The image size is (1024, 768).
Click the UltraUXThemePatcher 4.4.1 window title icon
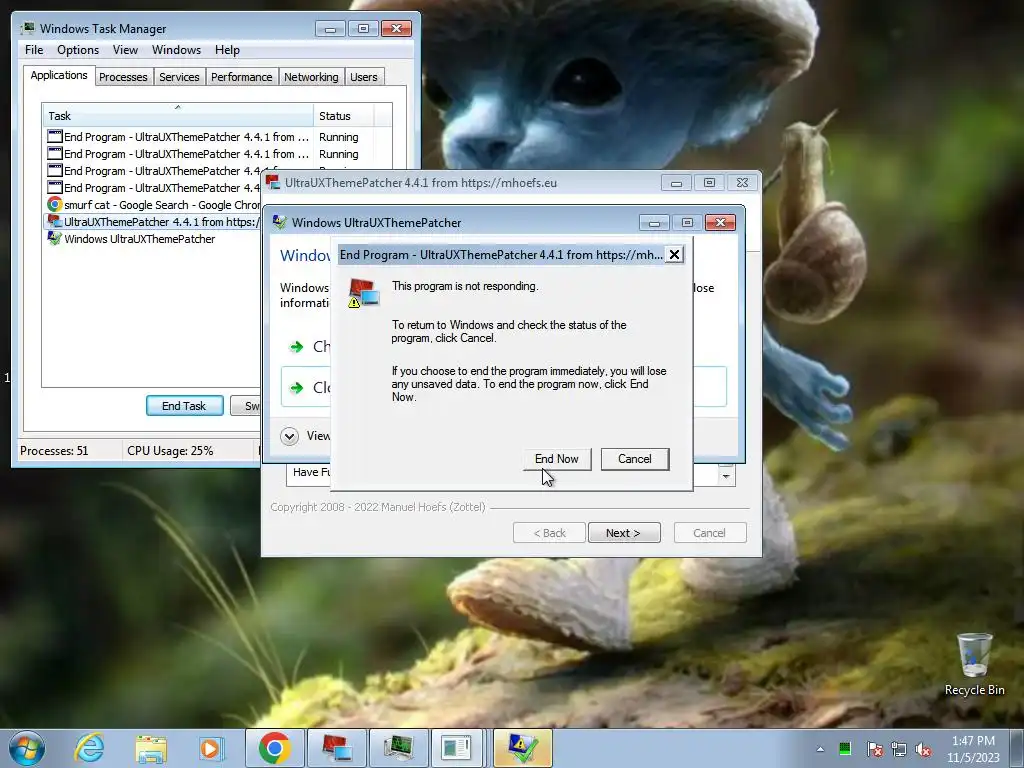pyautogui.click(x=273, y=183)
